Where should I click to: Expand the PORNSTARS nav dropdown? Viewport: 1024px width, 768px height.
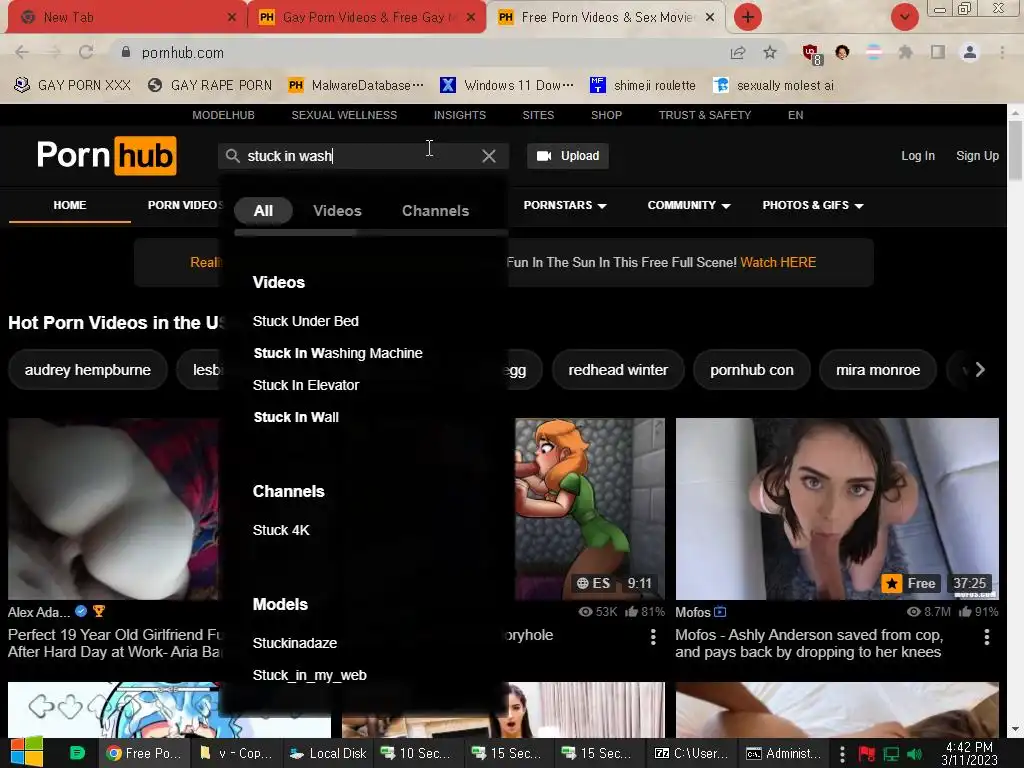(565, 205)
